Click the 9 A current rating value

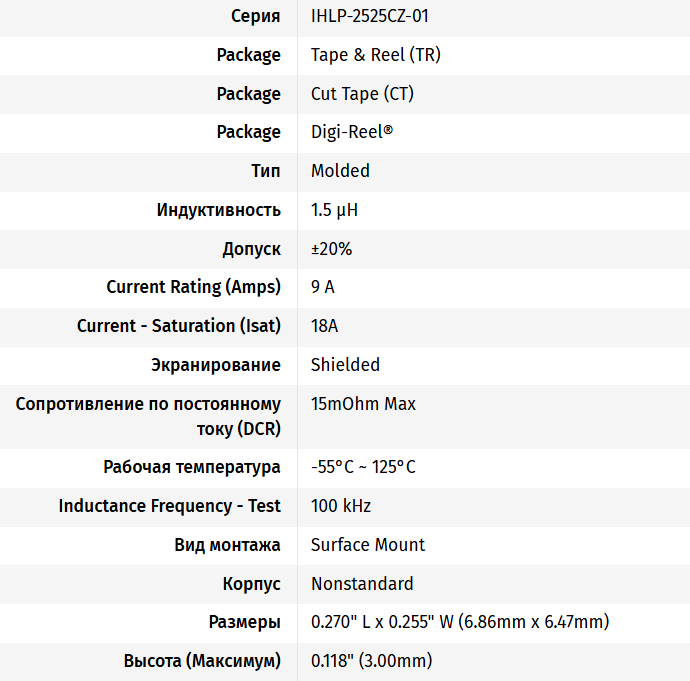pos(323,287)
